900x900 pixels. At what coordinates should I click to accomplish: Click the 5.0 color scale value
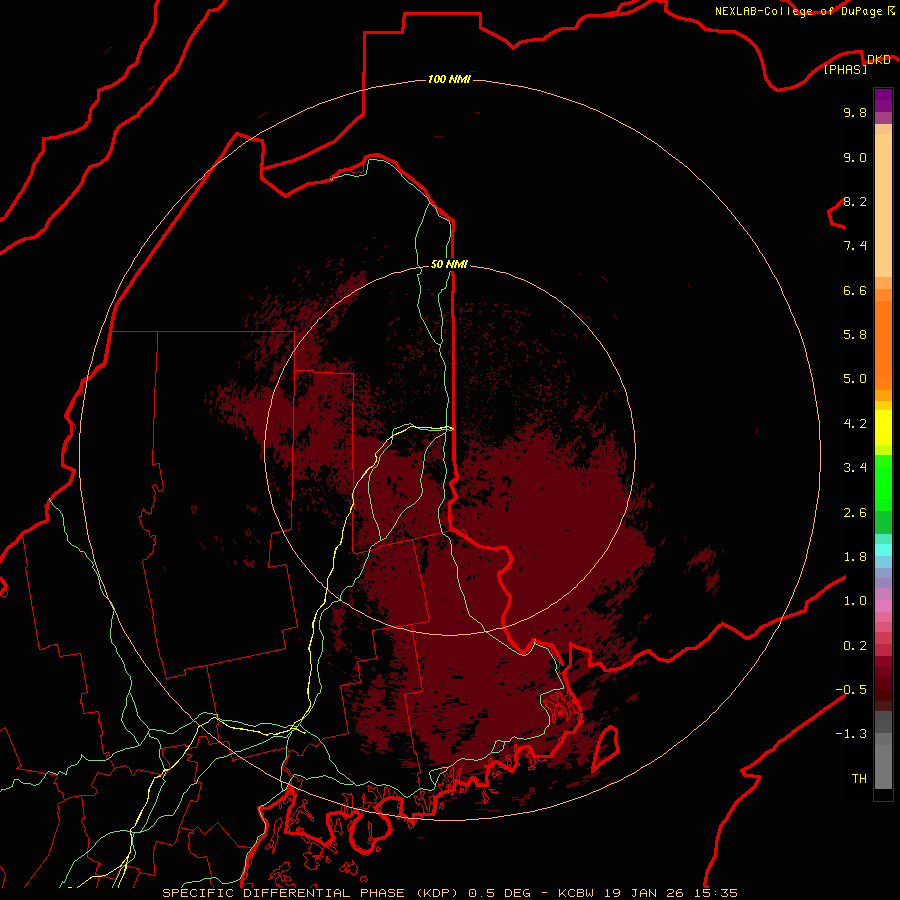855,379
